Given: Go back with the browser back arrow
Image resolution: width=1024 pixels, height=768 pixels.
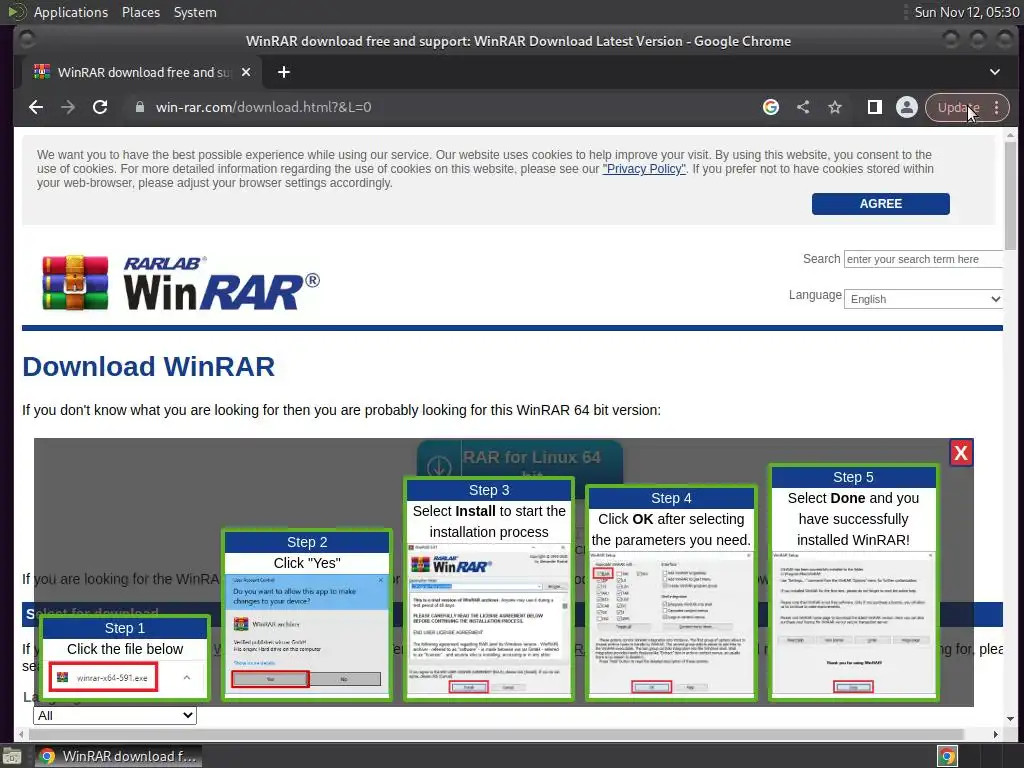Looking at the screenshot, I should pyautogui.click(x=36, y=107).
